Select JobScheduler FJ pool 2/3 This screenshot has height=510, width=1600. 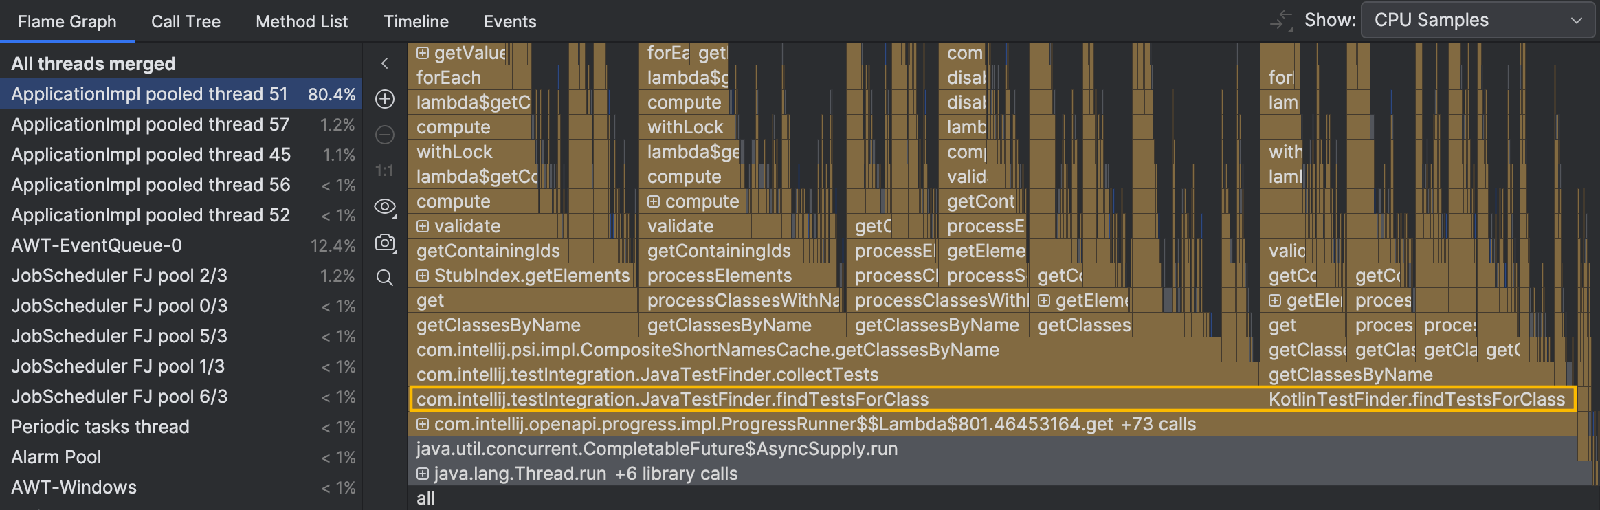(x=181, y=275)
